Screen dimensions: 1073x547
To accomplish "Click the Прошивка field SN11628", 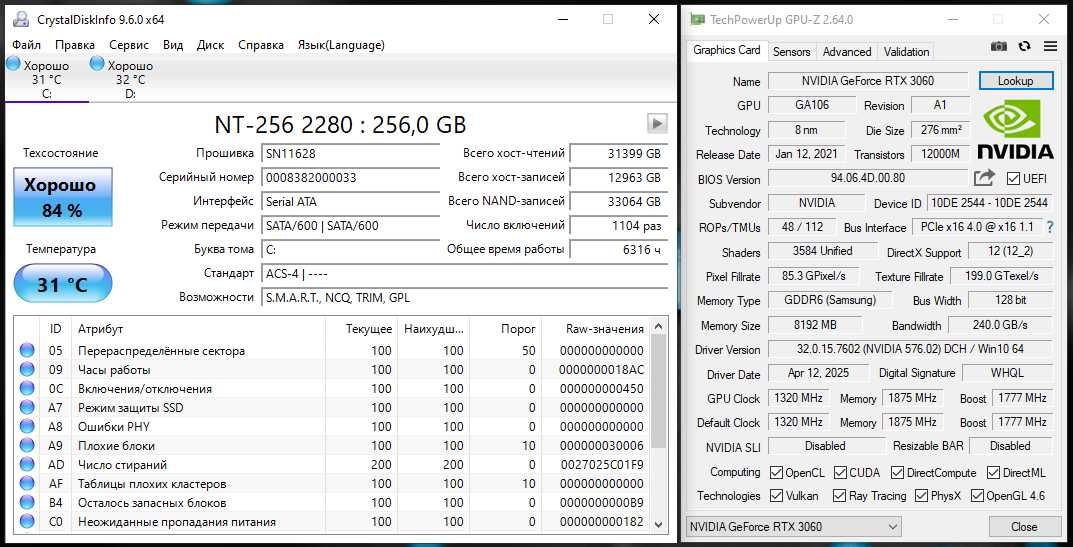I will point(351,153).
